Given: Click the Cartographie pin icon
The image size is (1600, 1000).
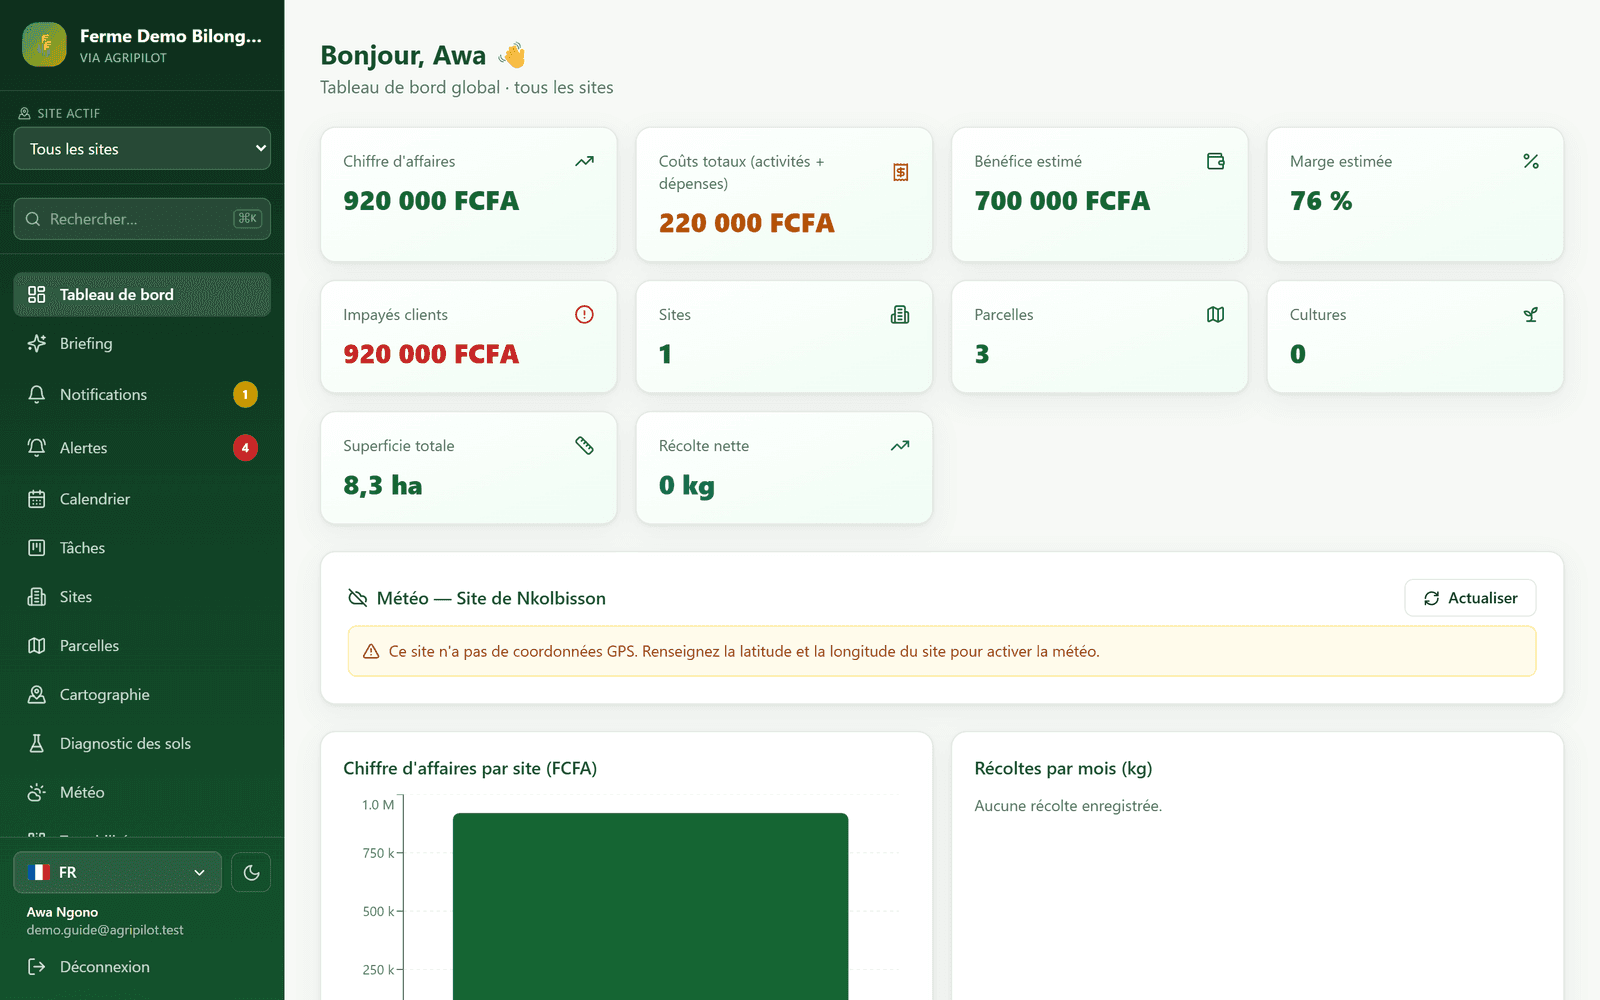Looking at the screenshot, I should [37, 695].
